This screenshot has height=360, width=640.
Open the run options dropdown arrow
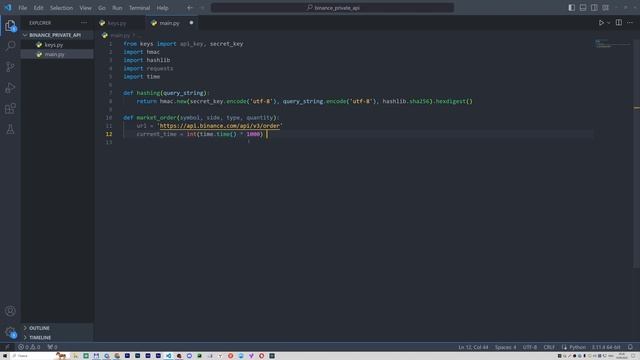click(609, 23)
